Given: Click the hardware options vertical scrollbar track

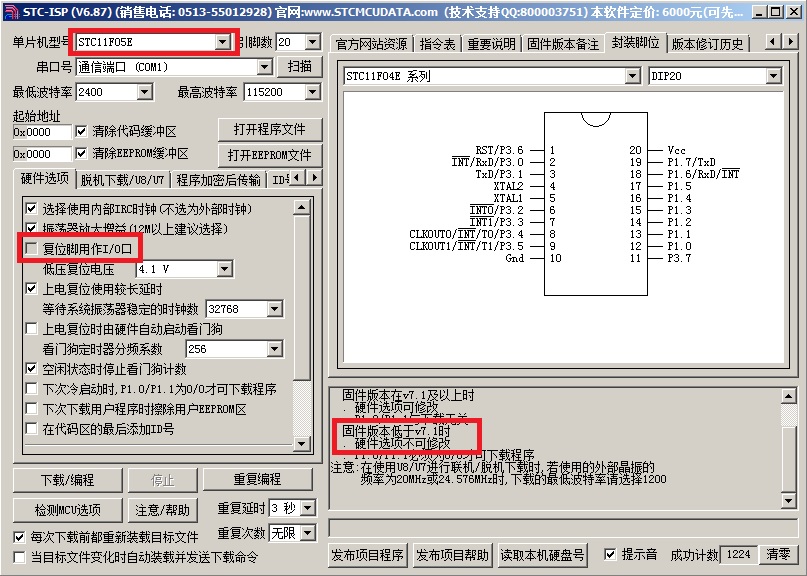Looking at the screenshot, I should (302, 408).
